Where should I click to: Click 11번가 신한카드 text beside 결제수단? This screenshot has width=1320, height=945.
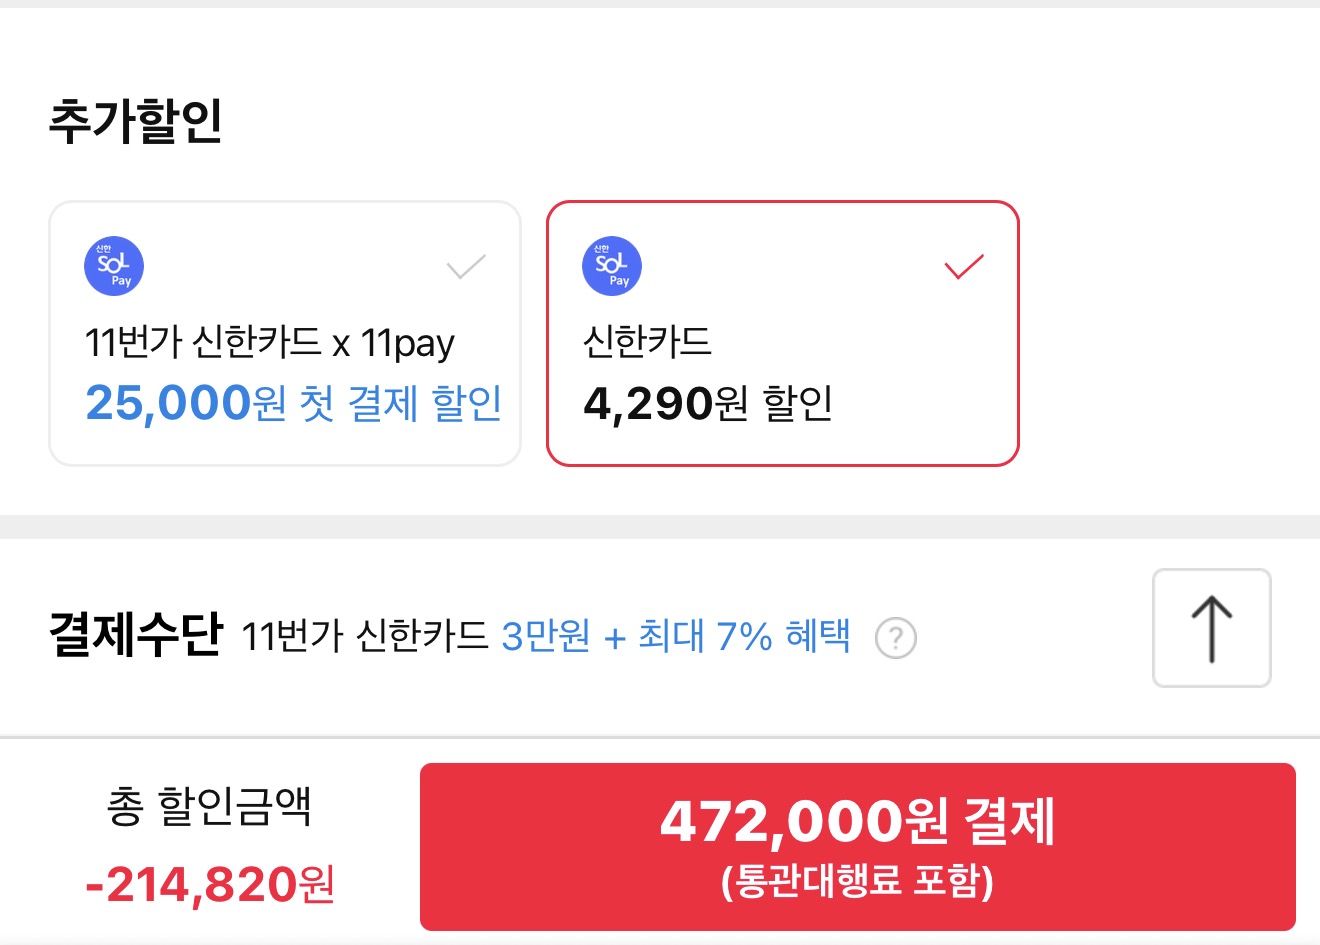pos(364,636)
